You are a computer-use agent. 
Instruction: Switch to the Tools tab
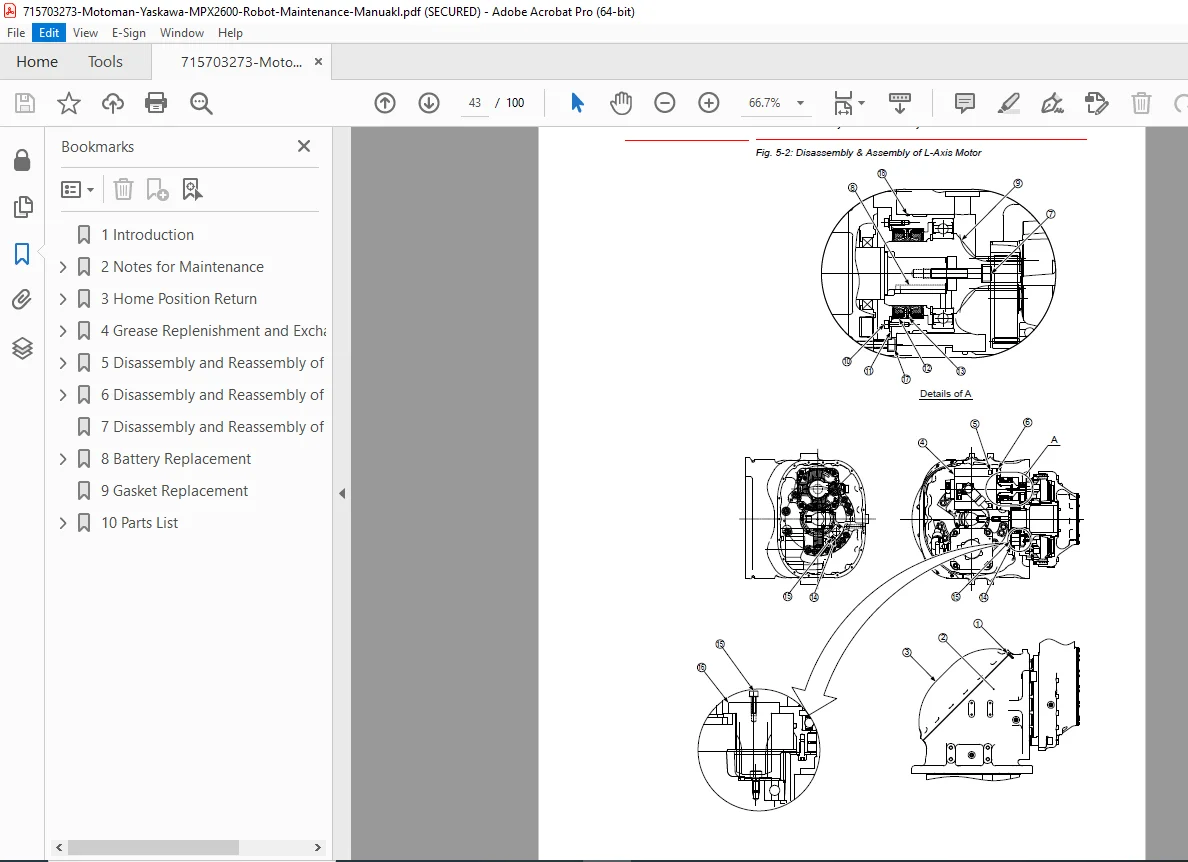pyautogui.click(x=105, y=61)
